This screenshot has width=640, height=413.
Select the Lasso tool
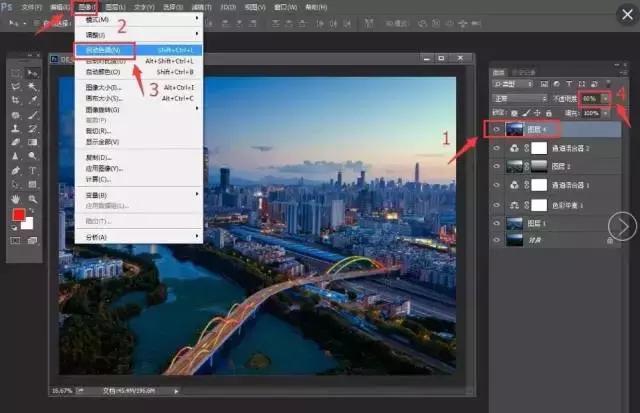point(16,87)
